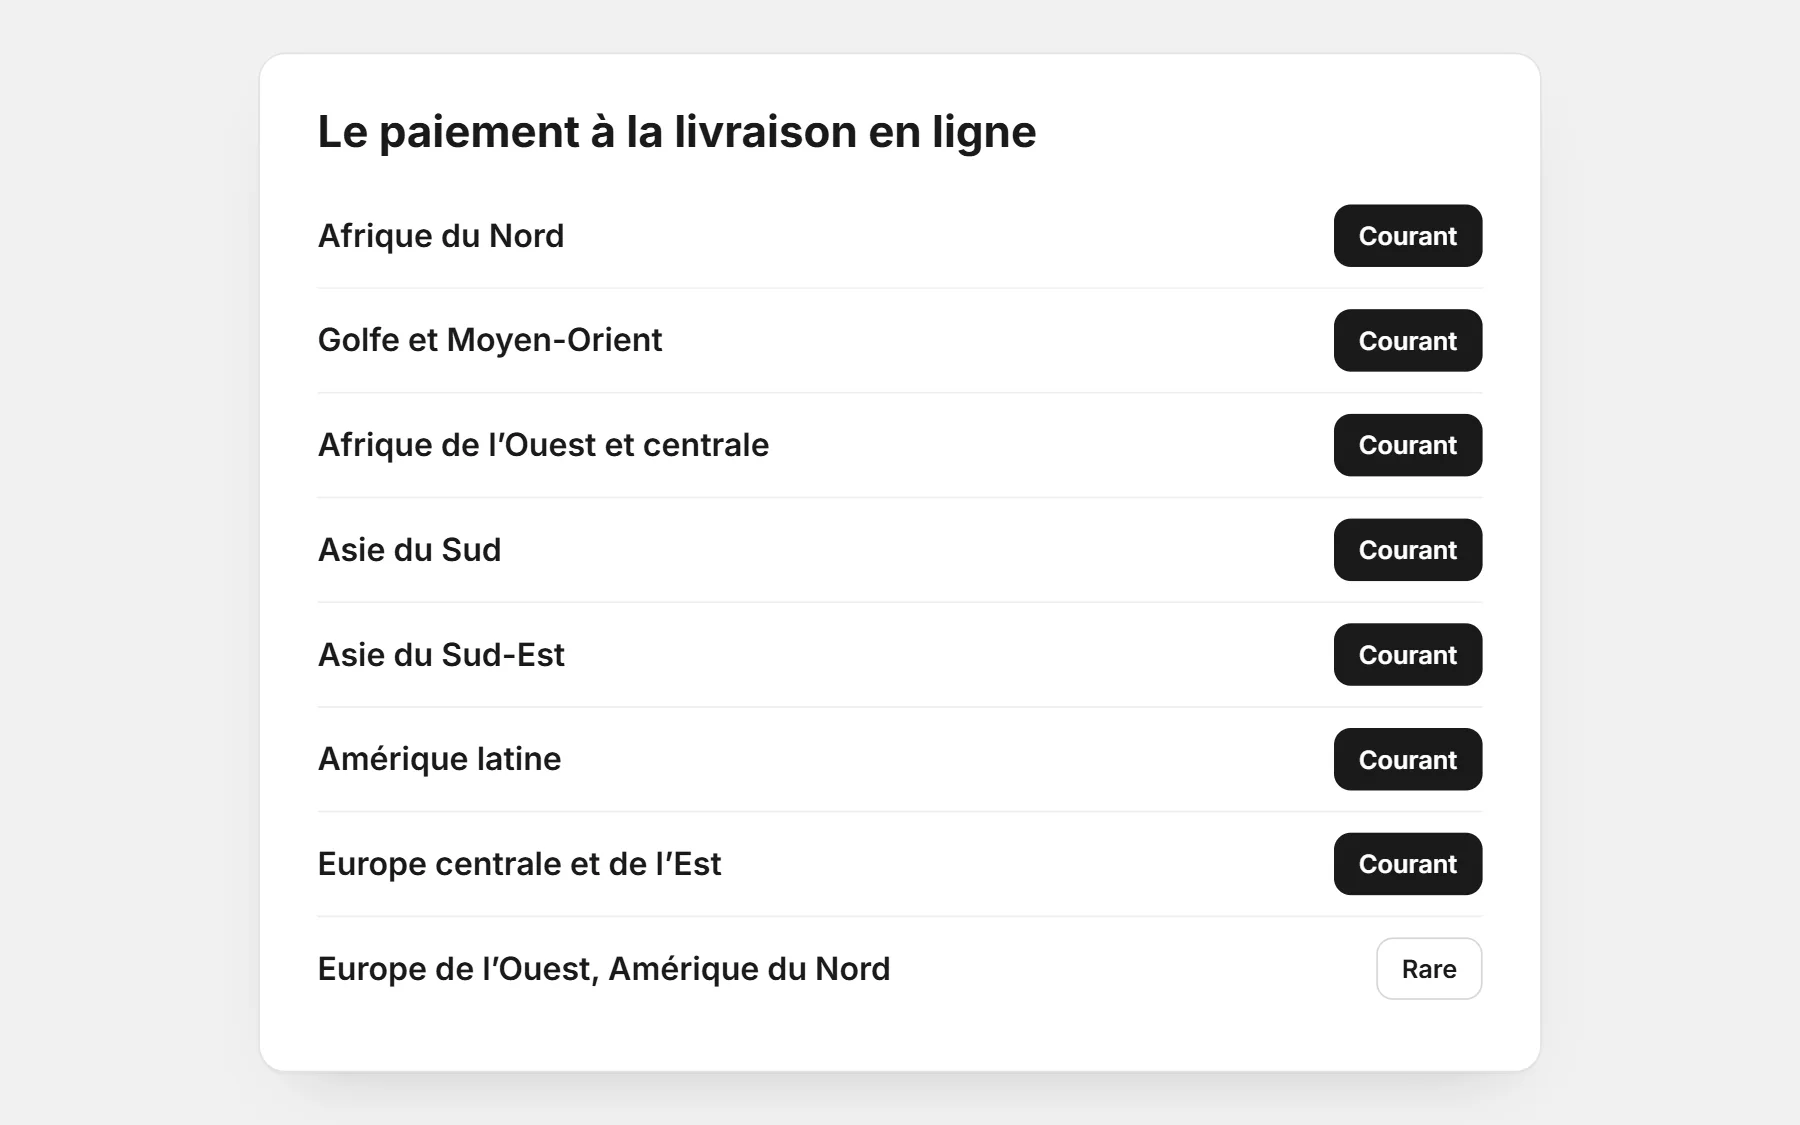Select the Europe centrale et de l'Est label
This screenshot has height=1125, width=1800.
[519, 864]
